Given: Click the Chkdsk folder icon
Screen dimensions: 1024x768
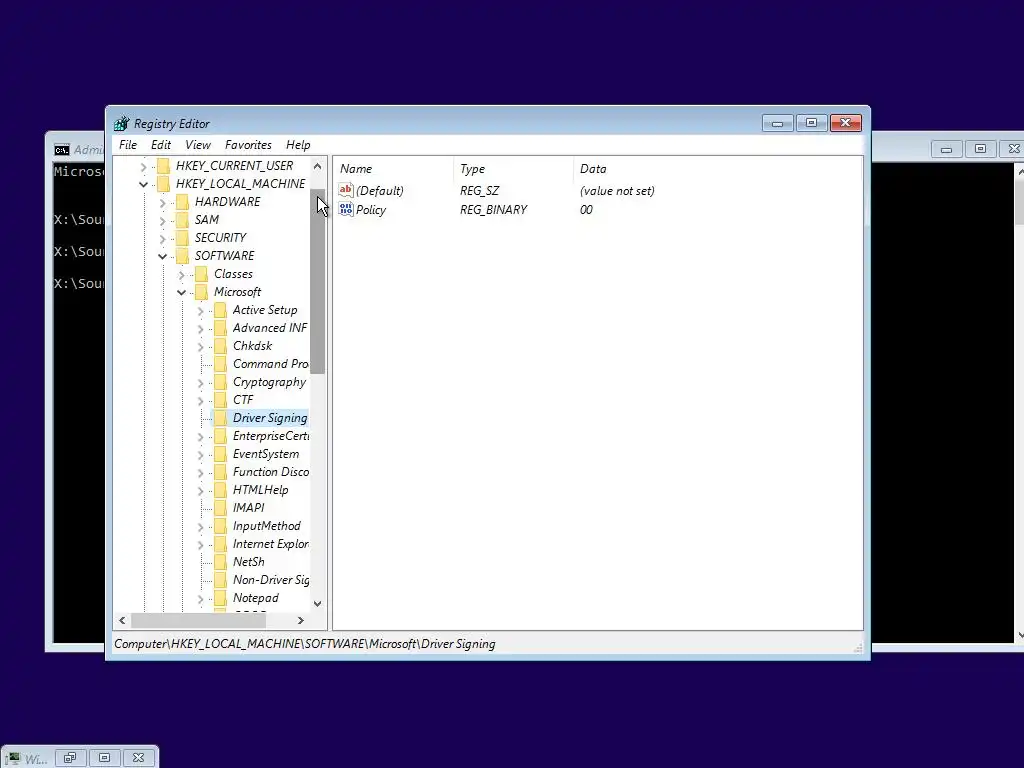Looking at the screenshot, I should coord(221,345).
